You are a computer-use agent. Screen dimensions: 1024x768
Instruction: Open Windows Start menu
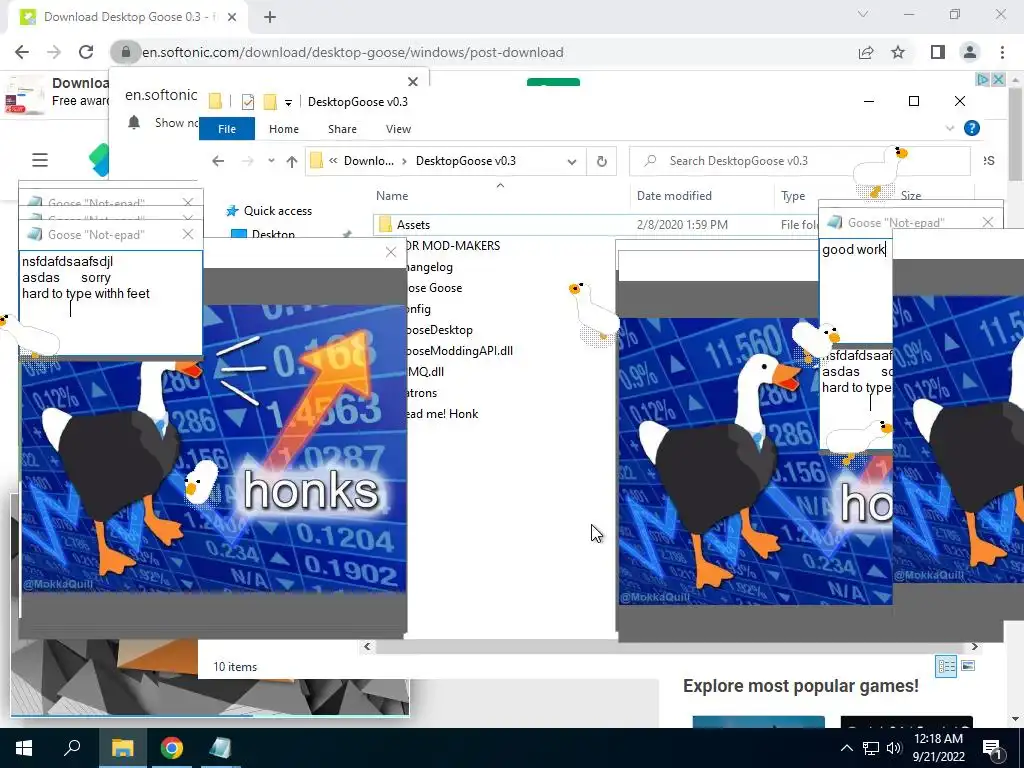coord(24,748)
